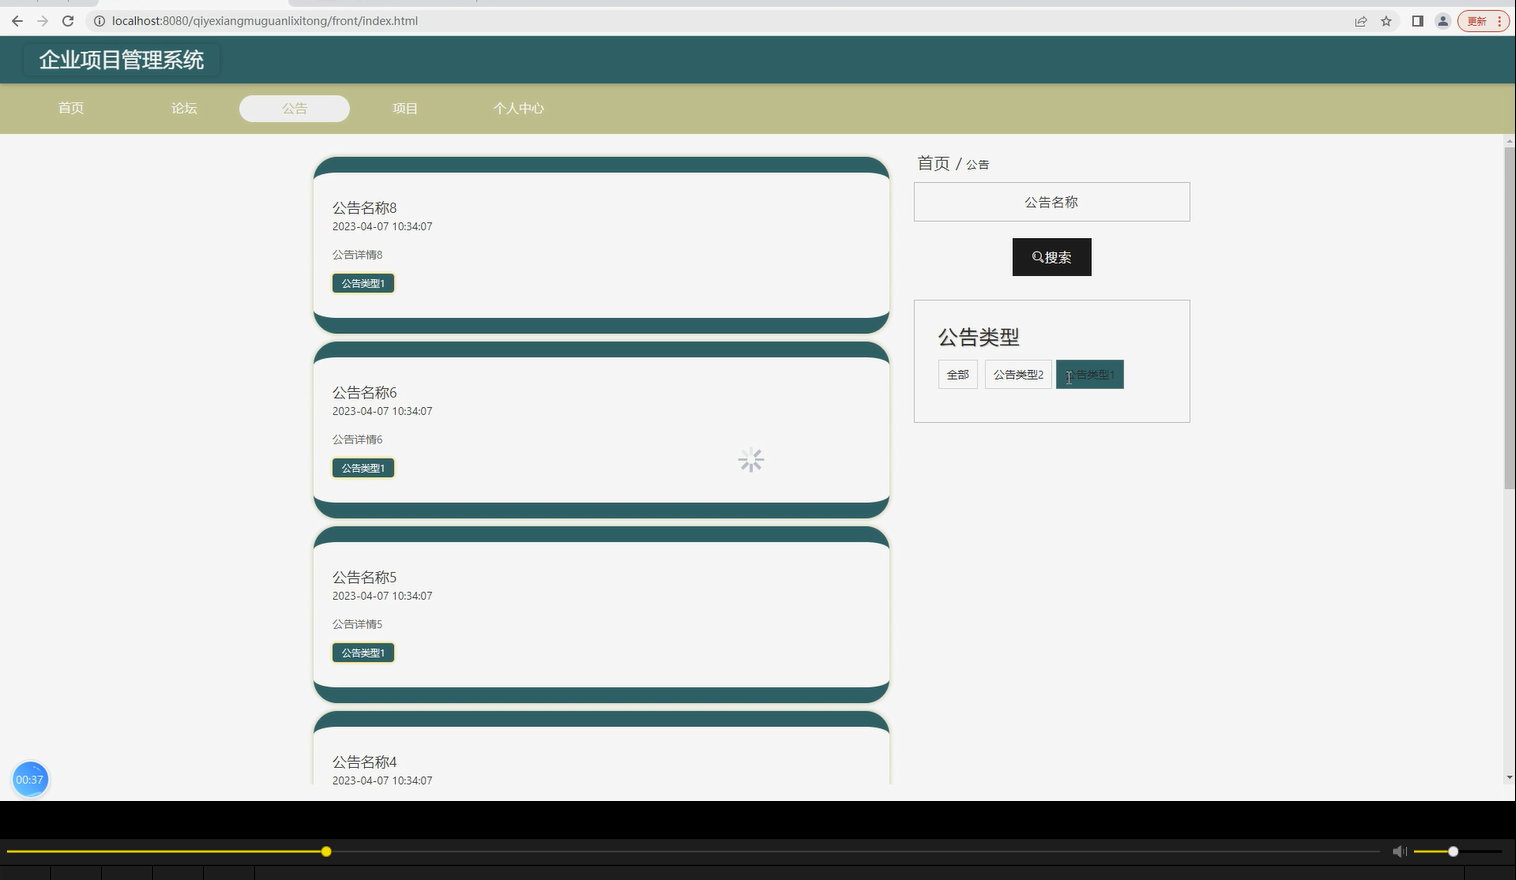Open the 公告名称4 announcement title
The image size is (1516, 880).
point(365,762)
